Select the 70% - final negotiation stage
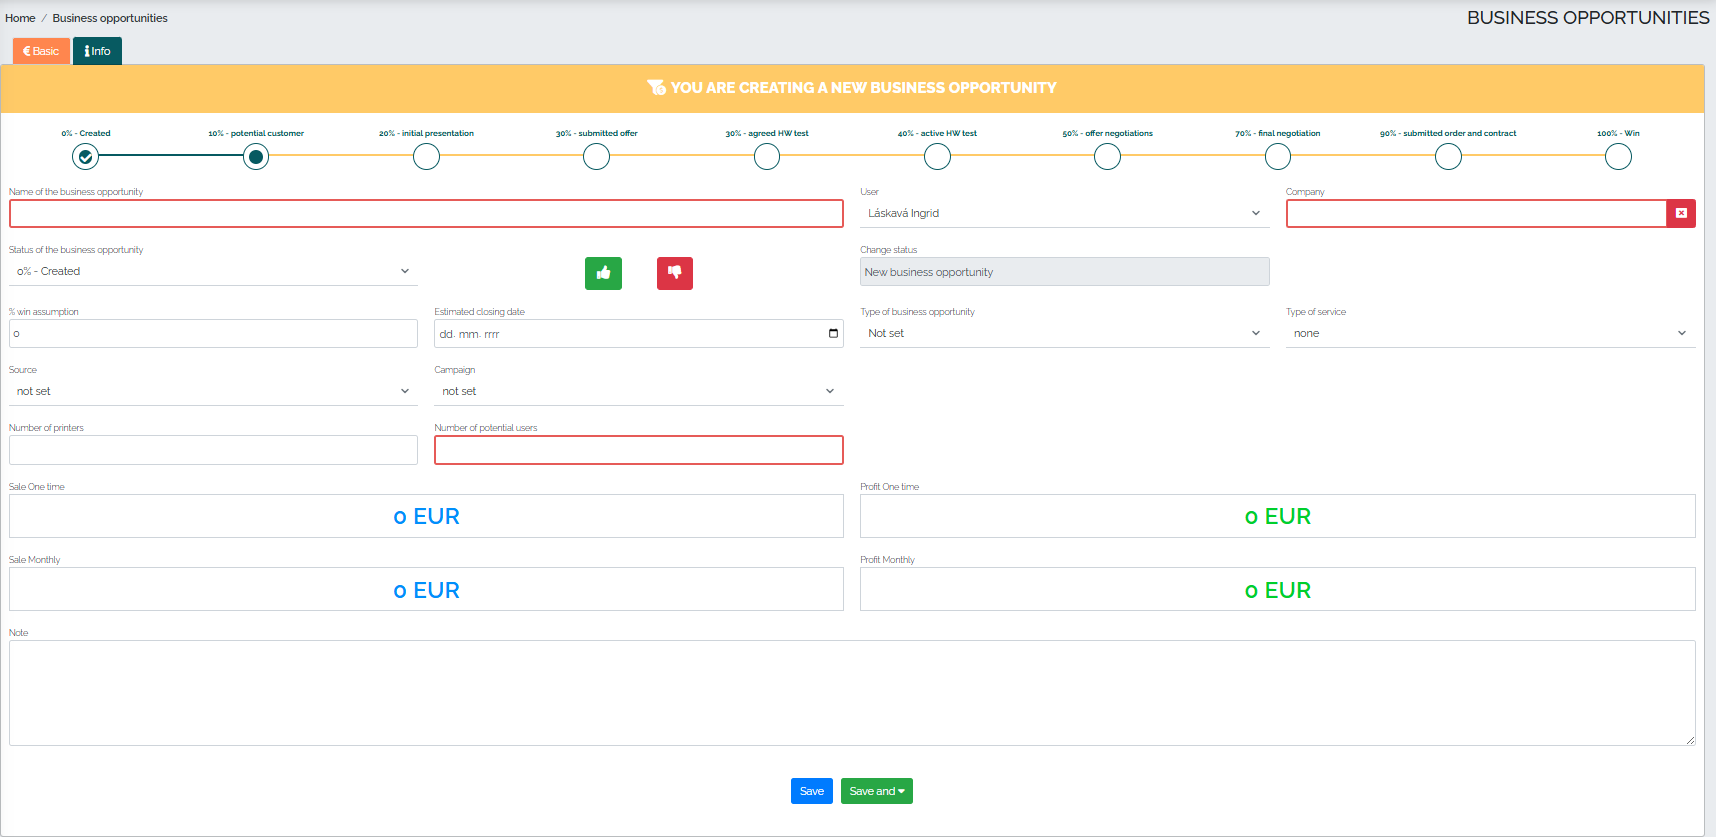 tap(1278, 156)
